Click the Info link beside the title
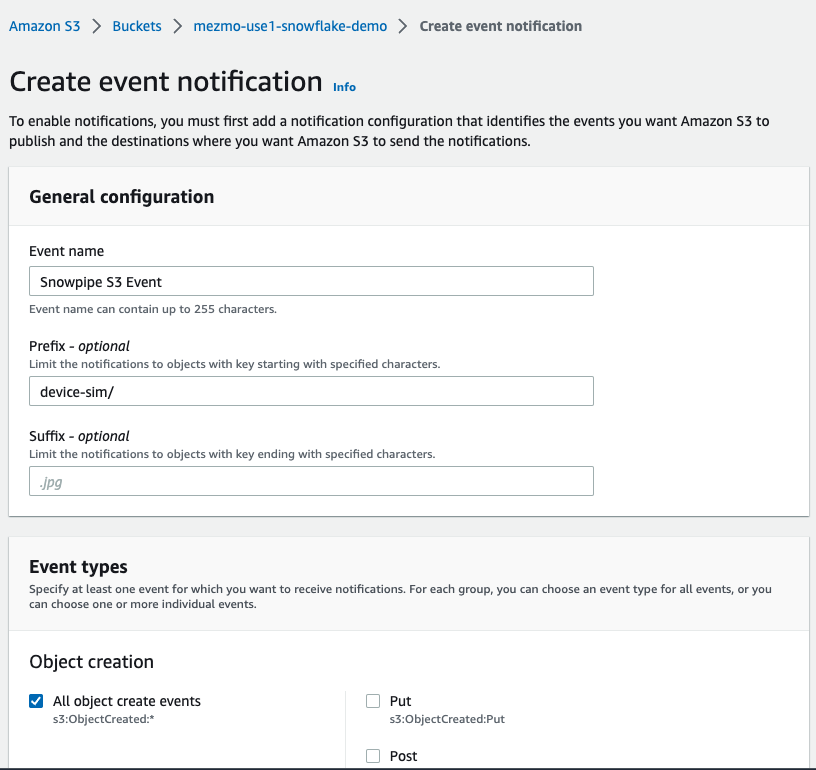Viewport: 816px width, 770px height. tap(345, 87)
